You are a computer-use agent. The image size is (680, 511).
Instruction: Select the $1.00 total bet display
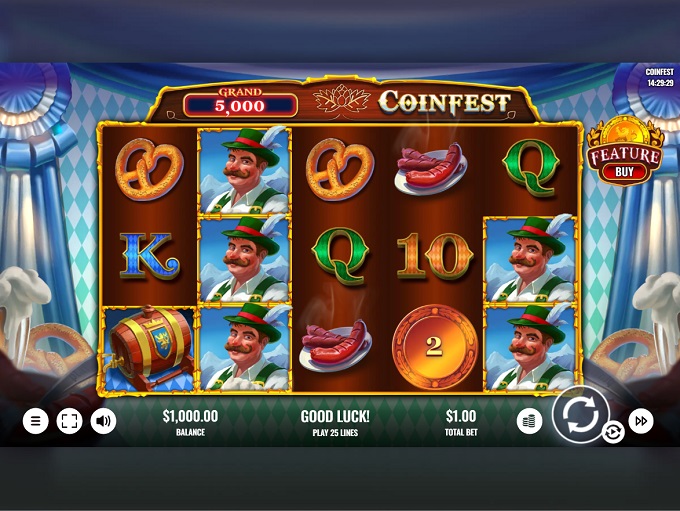pyautogui.click(x=461, y=423)
